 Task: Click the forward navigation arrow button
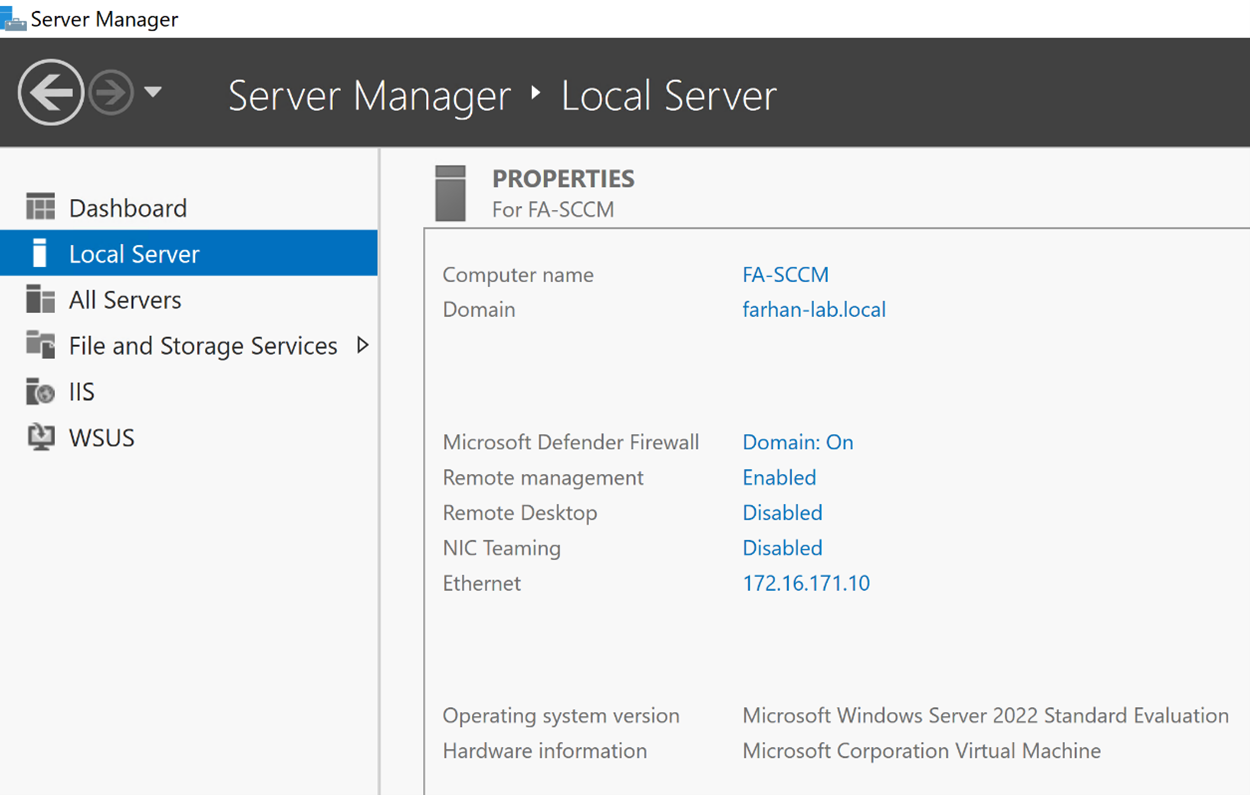[111, 93]
